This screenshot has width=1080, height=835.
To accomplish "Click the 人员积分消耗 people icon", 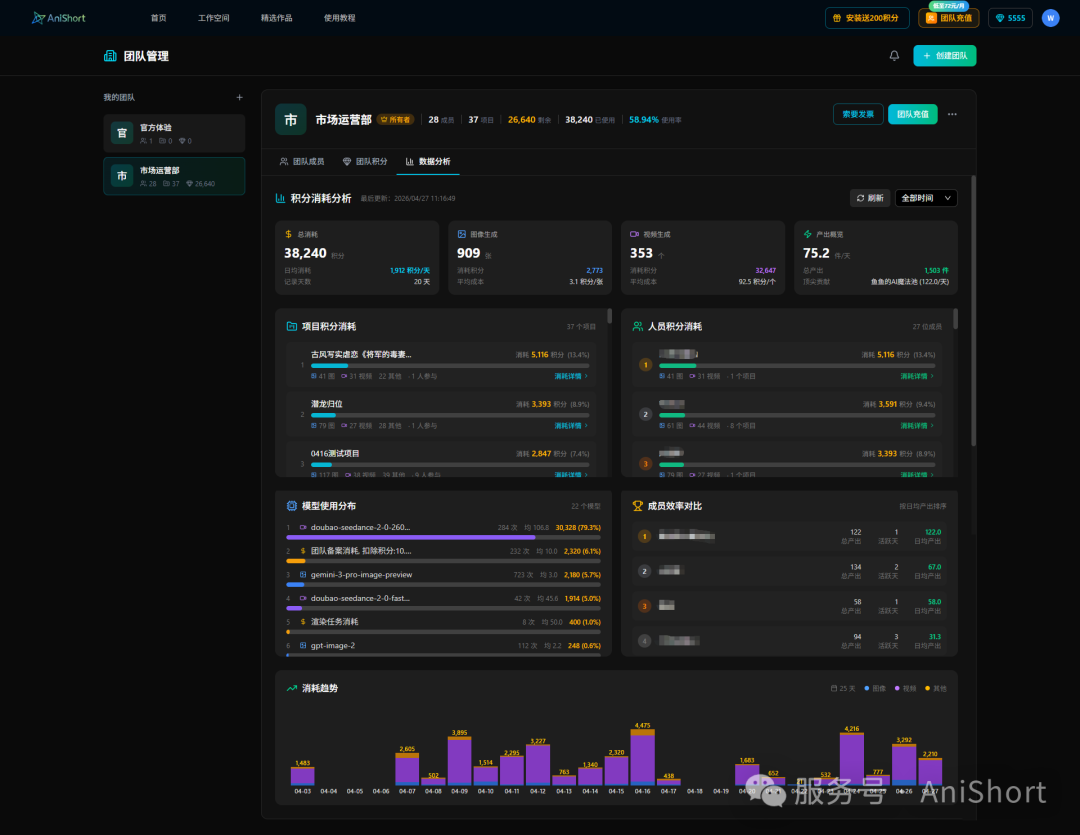I will (x=638, y=327).
